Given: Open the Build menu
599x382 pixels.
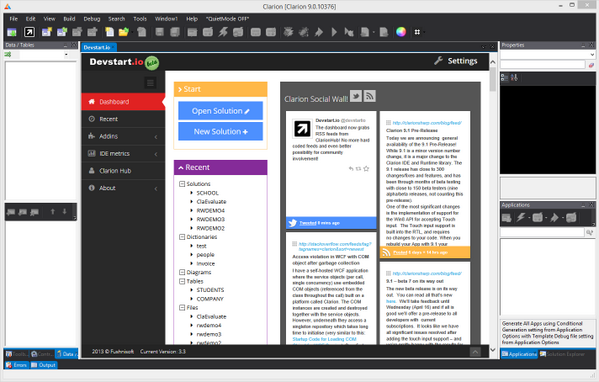Looking at the screenshot, I should 69,18.
